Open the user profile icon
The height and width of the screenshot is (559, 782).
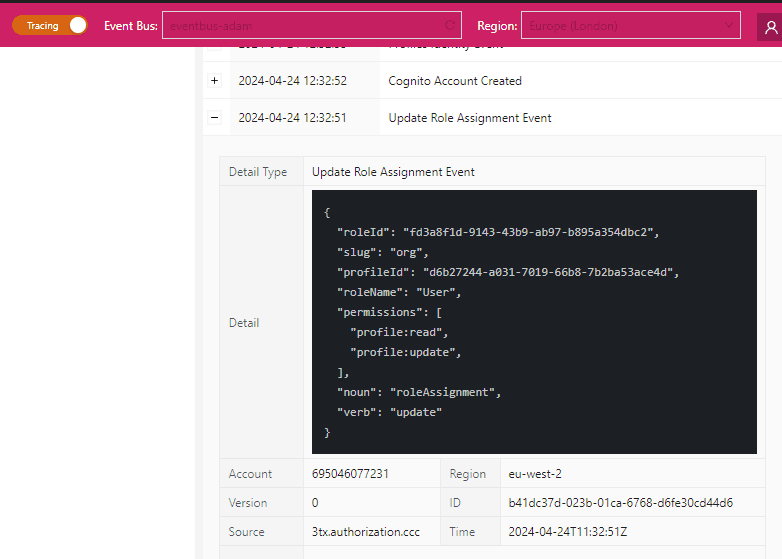[x=769, y=27]
